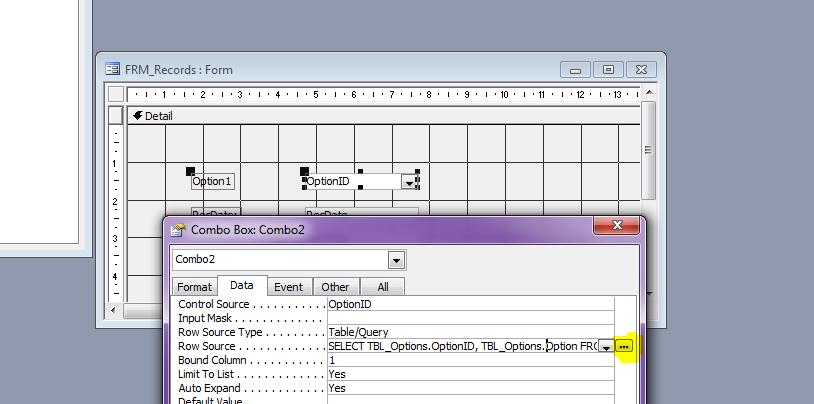Click the Bound Column property label

click(212, 360)
